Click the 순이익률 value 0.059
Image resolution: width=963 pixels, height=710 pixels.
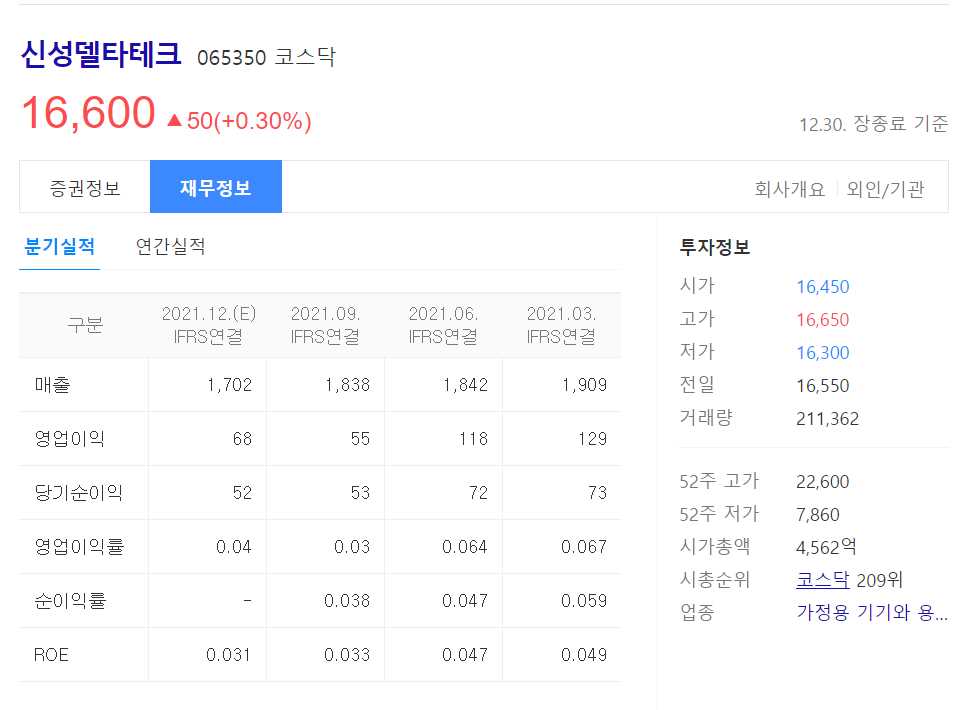tap(583, 601)
